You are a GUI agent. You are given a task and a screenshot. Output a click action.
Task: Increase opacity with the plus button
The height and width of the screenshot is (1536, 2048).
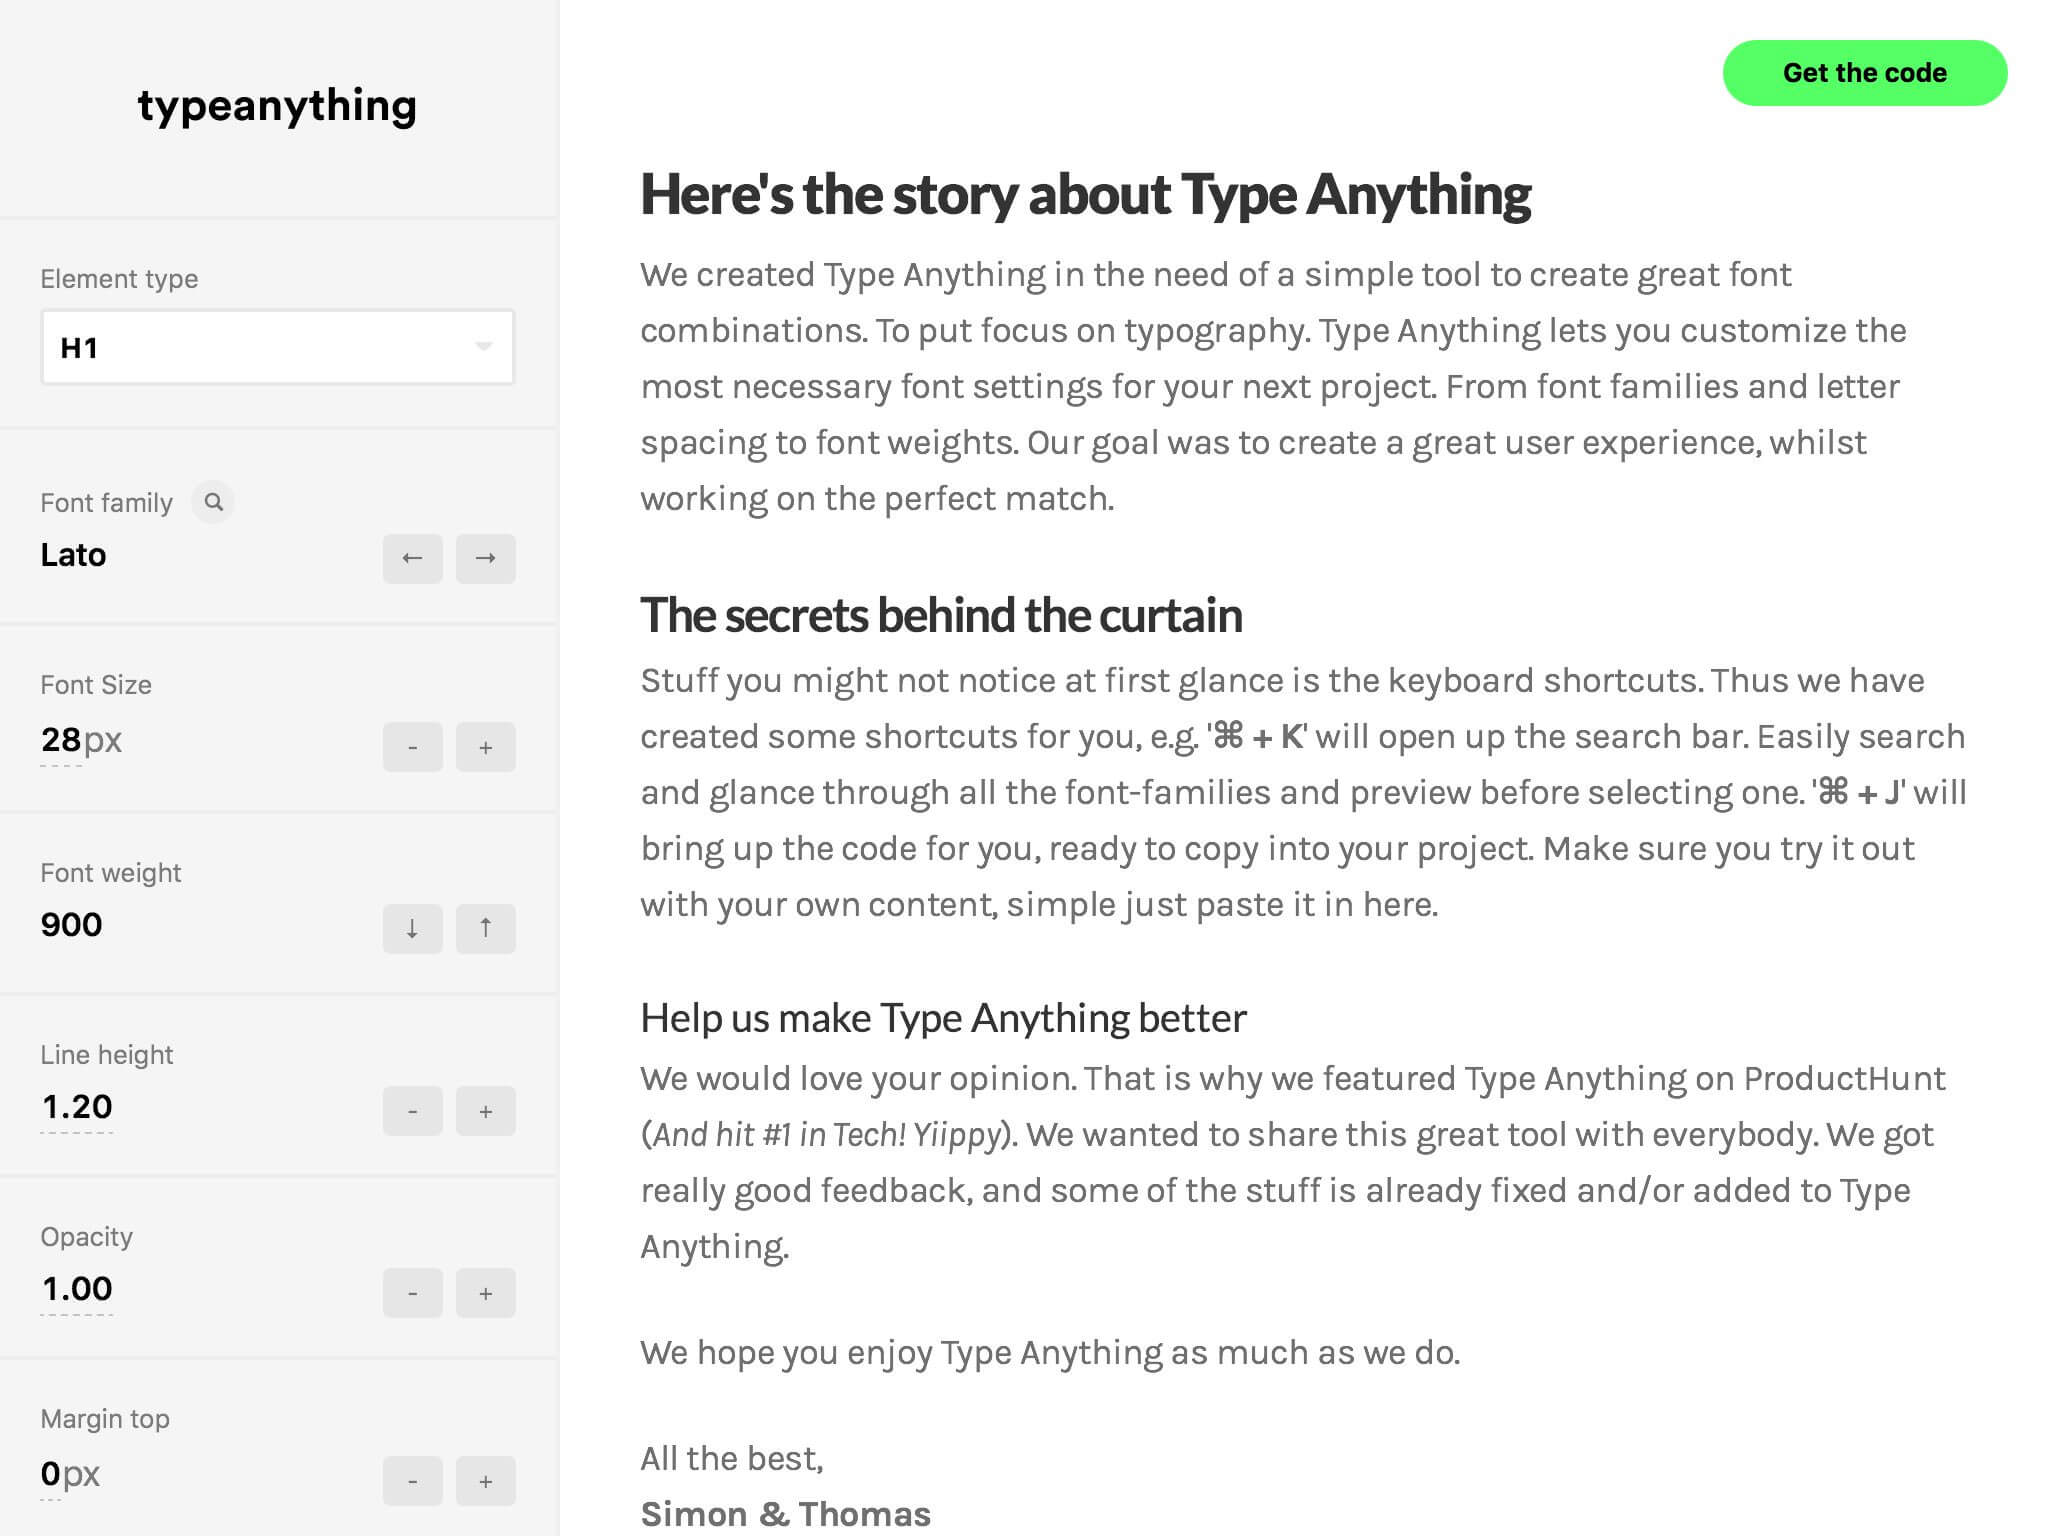(485, 1293)
